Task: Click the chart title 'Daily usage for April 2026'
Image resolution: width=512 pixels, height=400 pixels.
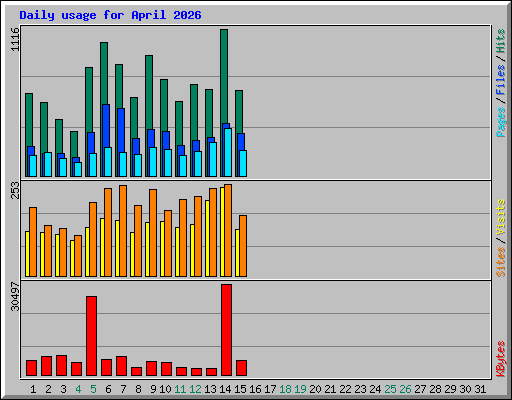Action: point(110,15)
